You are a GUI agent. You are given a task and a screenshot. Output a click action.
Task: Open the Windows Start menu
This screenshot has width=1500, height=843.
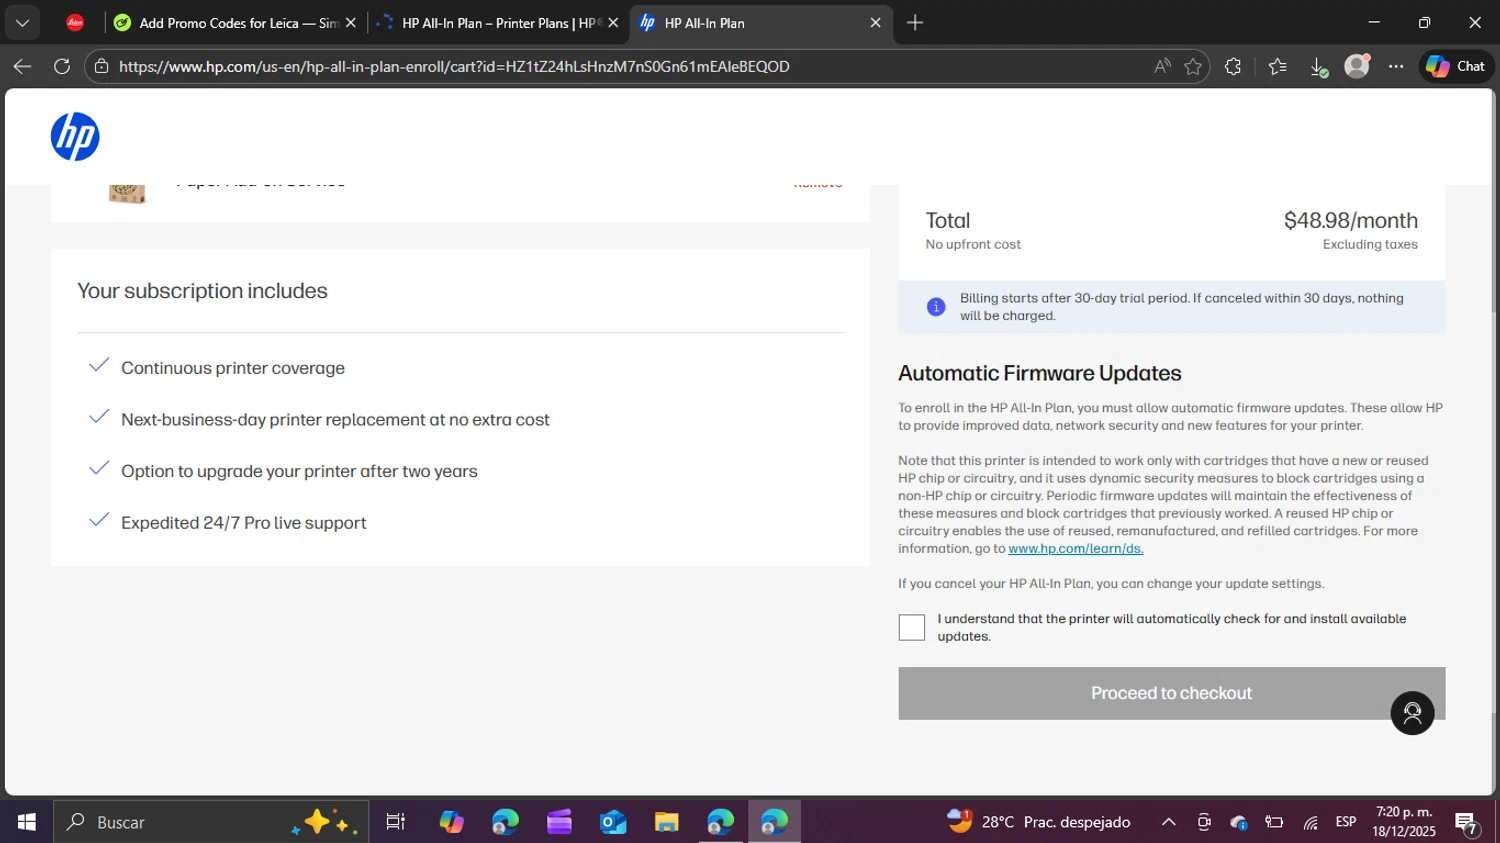pyautogui.click(x=26, y=822)
